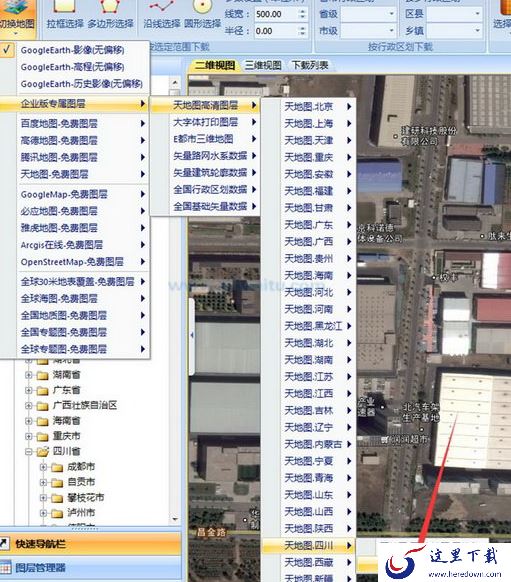The height and width of the screenshot is (582, 511).
Task: Choose 天地图.四川 highlighted entry
Action: 308,546
